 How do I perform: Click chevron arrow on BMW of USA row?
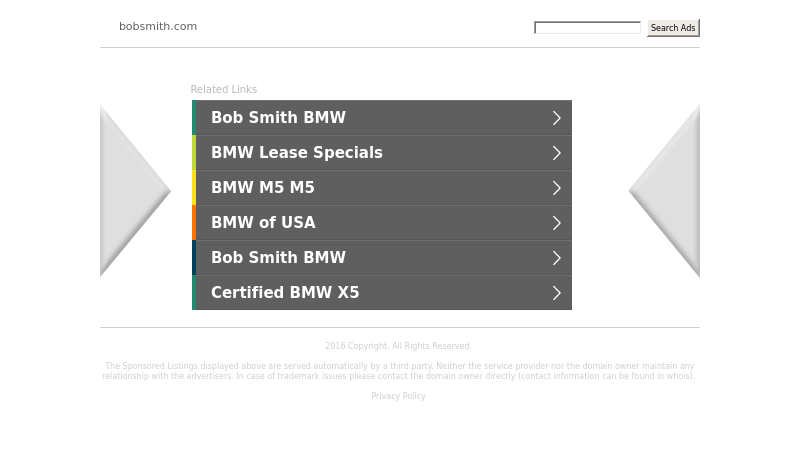[x=557, y=223]
